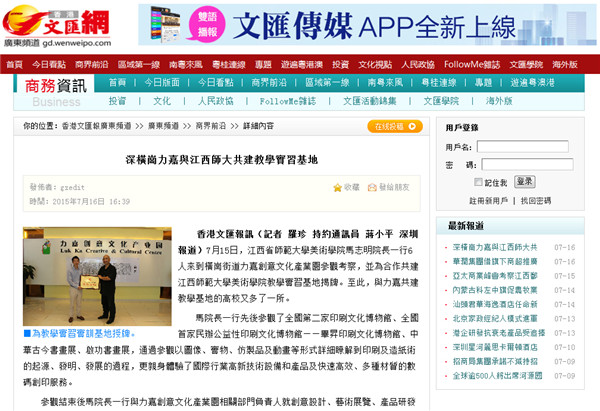Open news 深橫崗力嘉與江西師大共
Viewport: 600px width, 411px height.
(495, 247)
